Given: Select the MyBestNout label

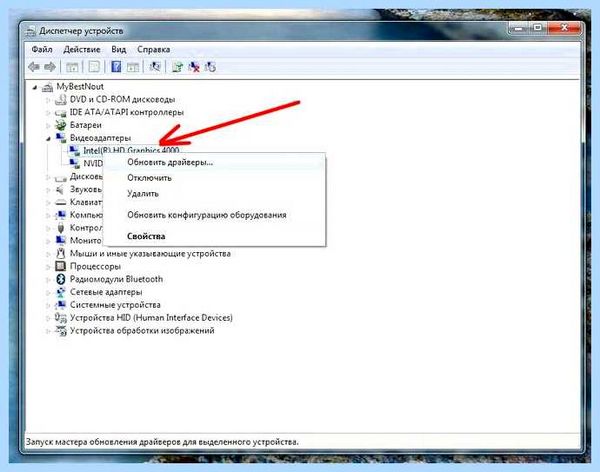Looking at the screenshot, I should click(80, 87).
